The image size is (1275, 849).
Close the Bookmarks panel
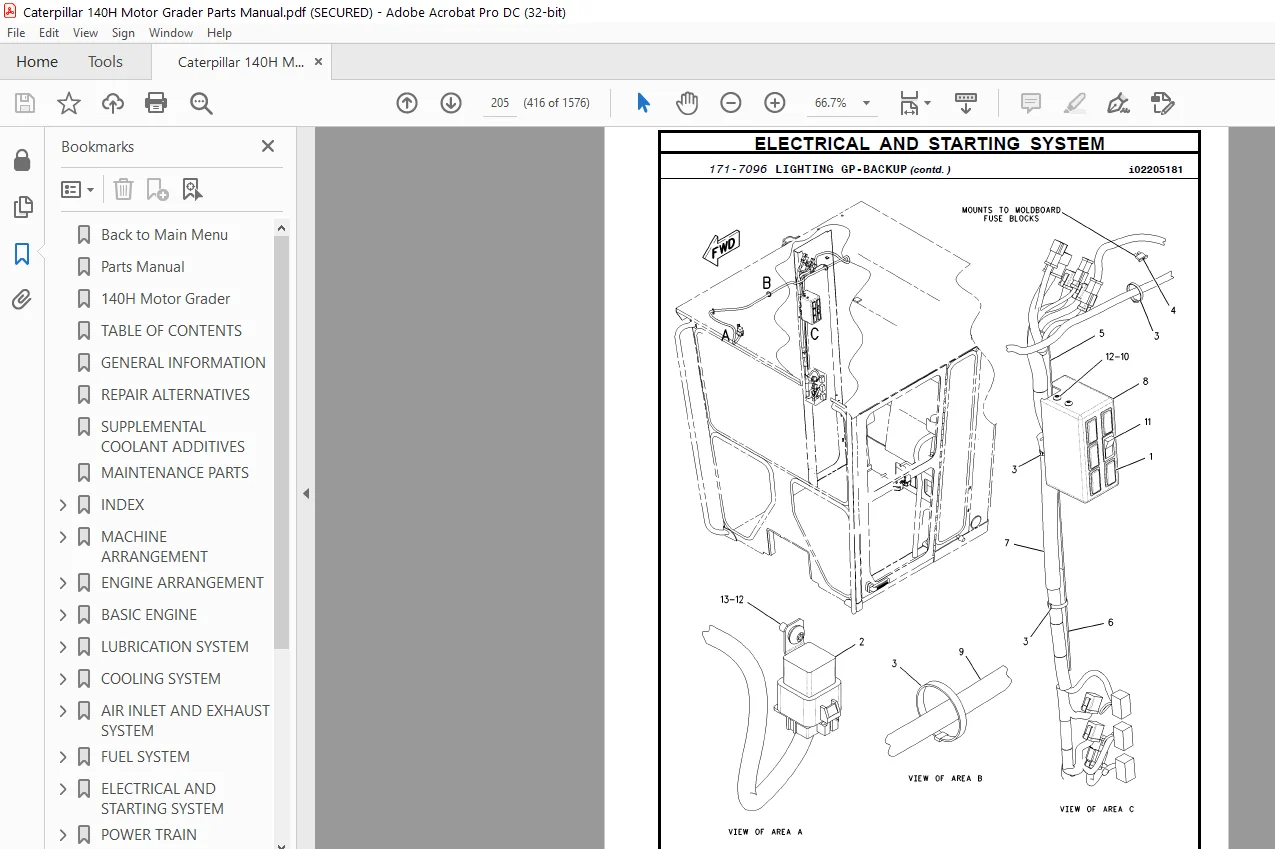point(268,146)
